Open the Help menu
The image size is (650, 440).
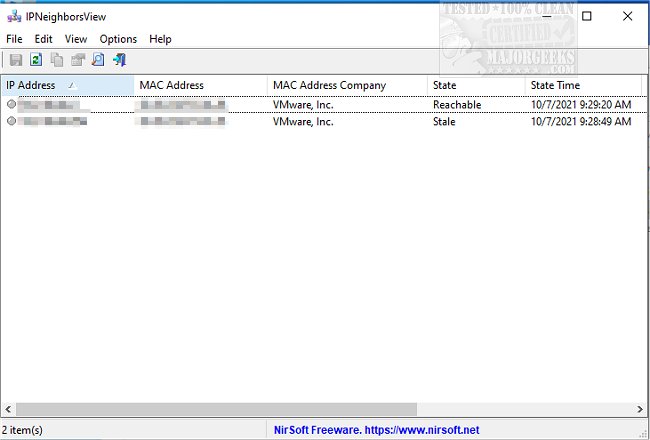[160, 39]
